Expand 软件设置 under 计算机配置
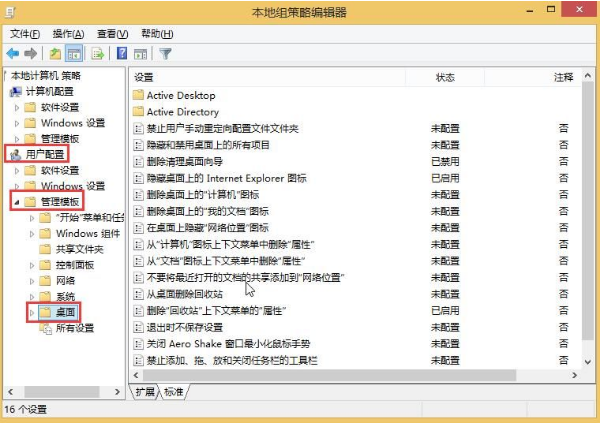600x426 pixels. coord(17,108)
